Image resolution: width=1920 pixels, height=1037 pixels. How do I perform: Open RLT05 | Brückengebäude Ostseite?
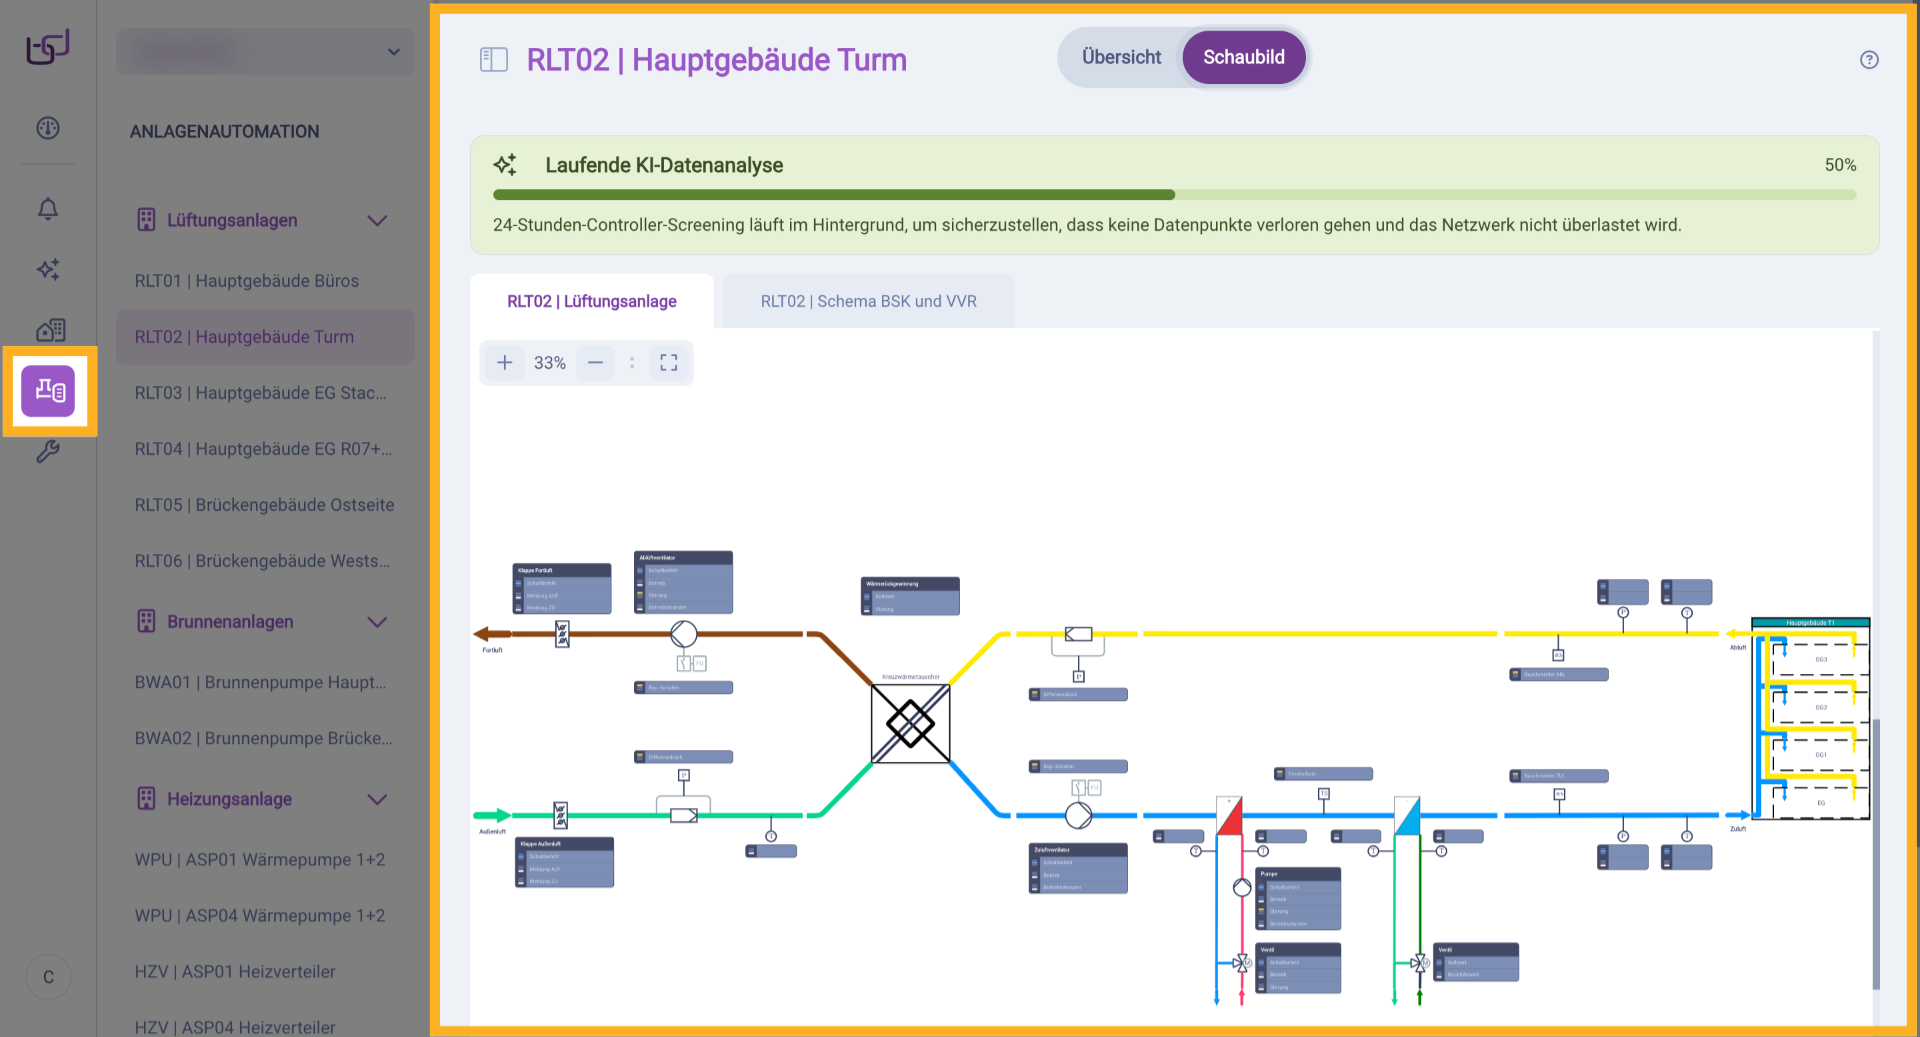(264, 505)
